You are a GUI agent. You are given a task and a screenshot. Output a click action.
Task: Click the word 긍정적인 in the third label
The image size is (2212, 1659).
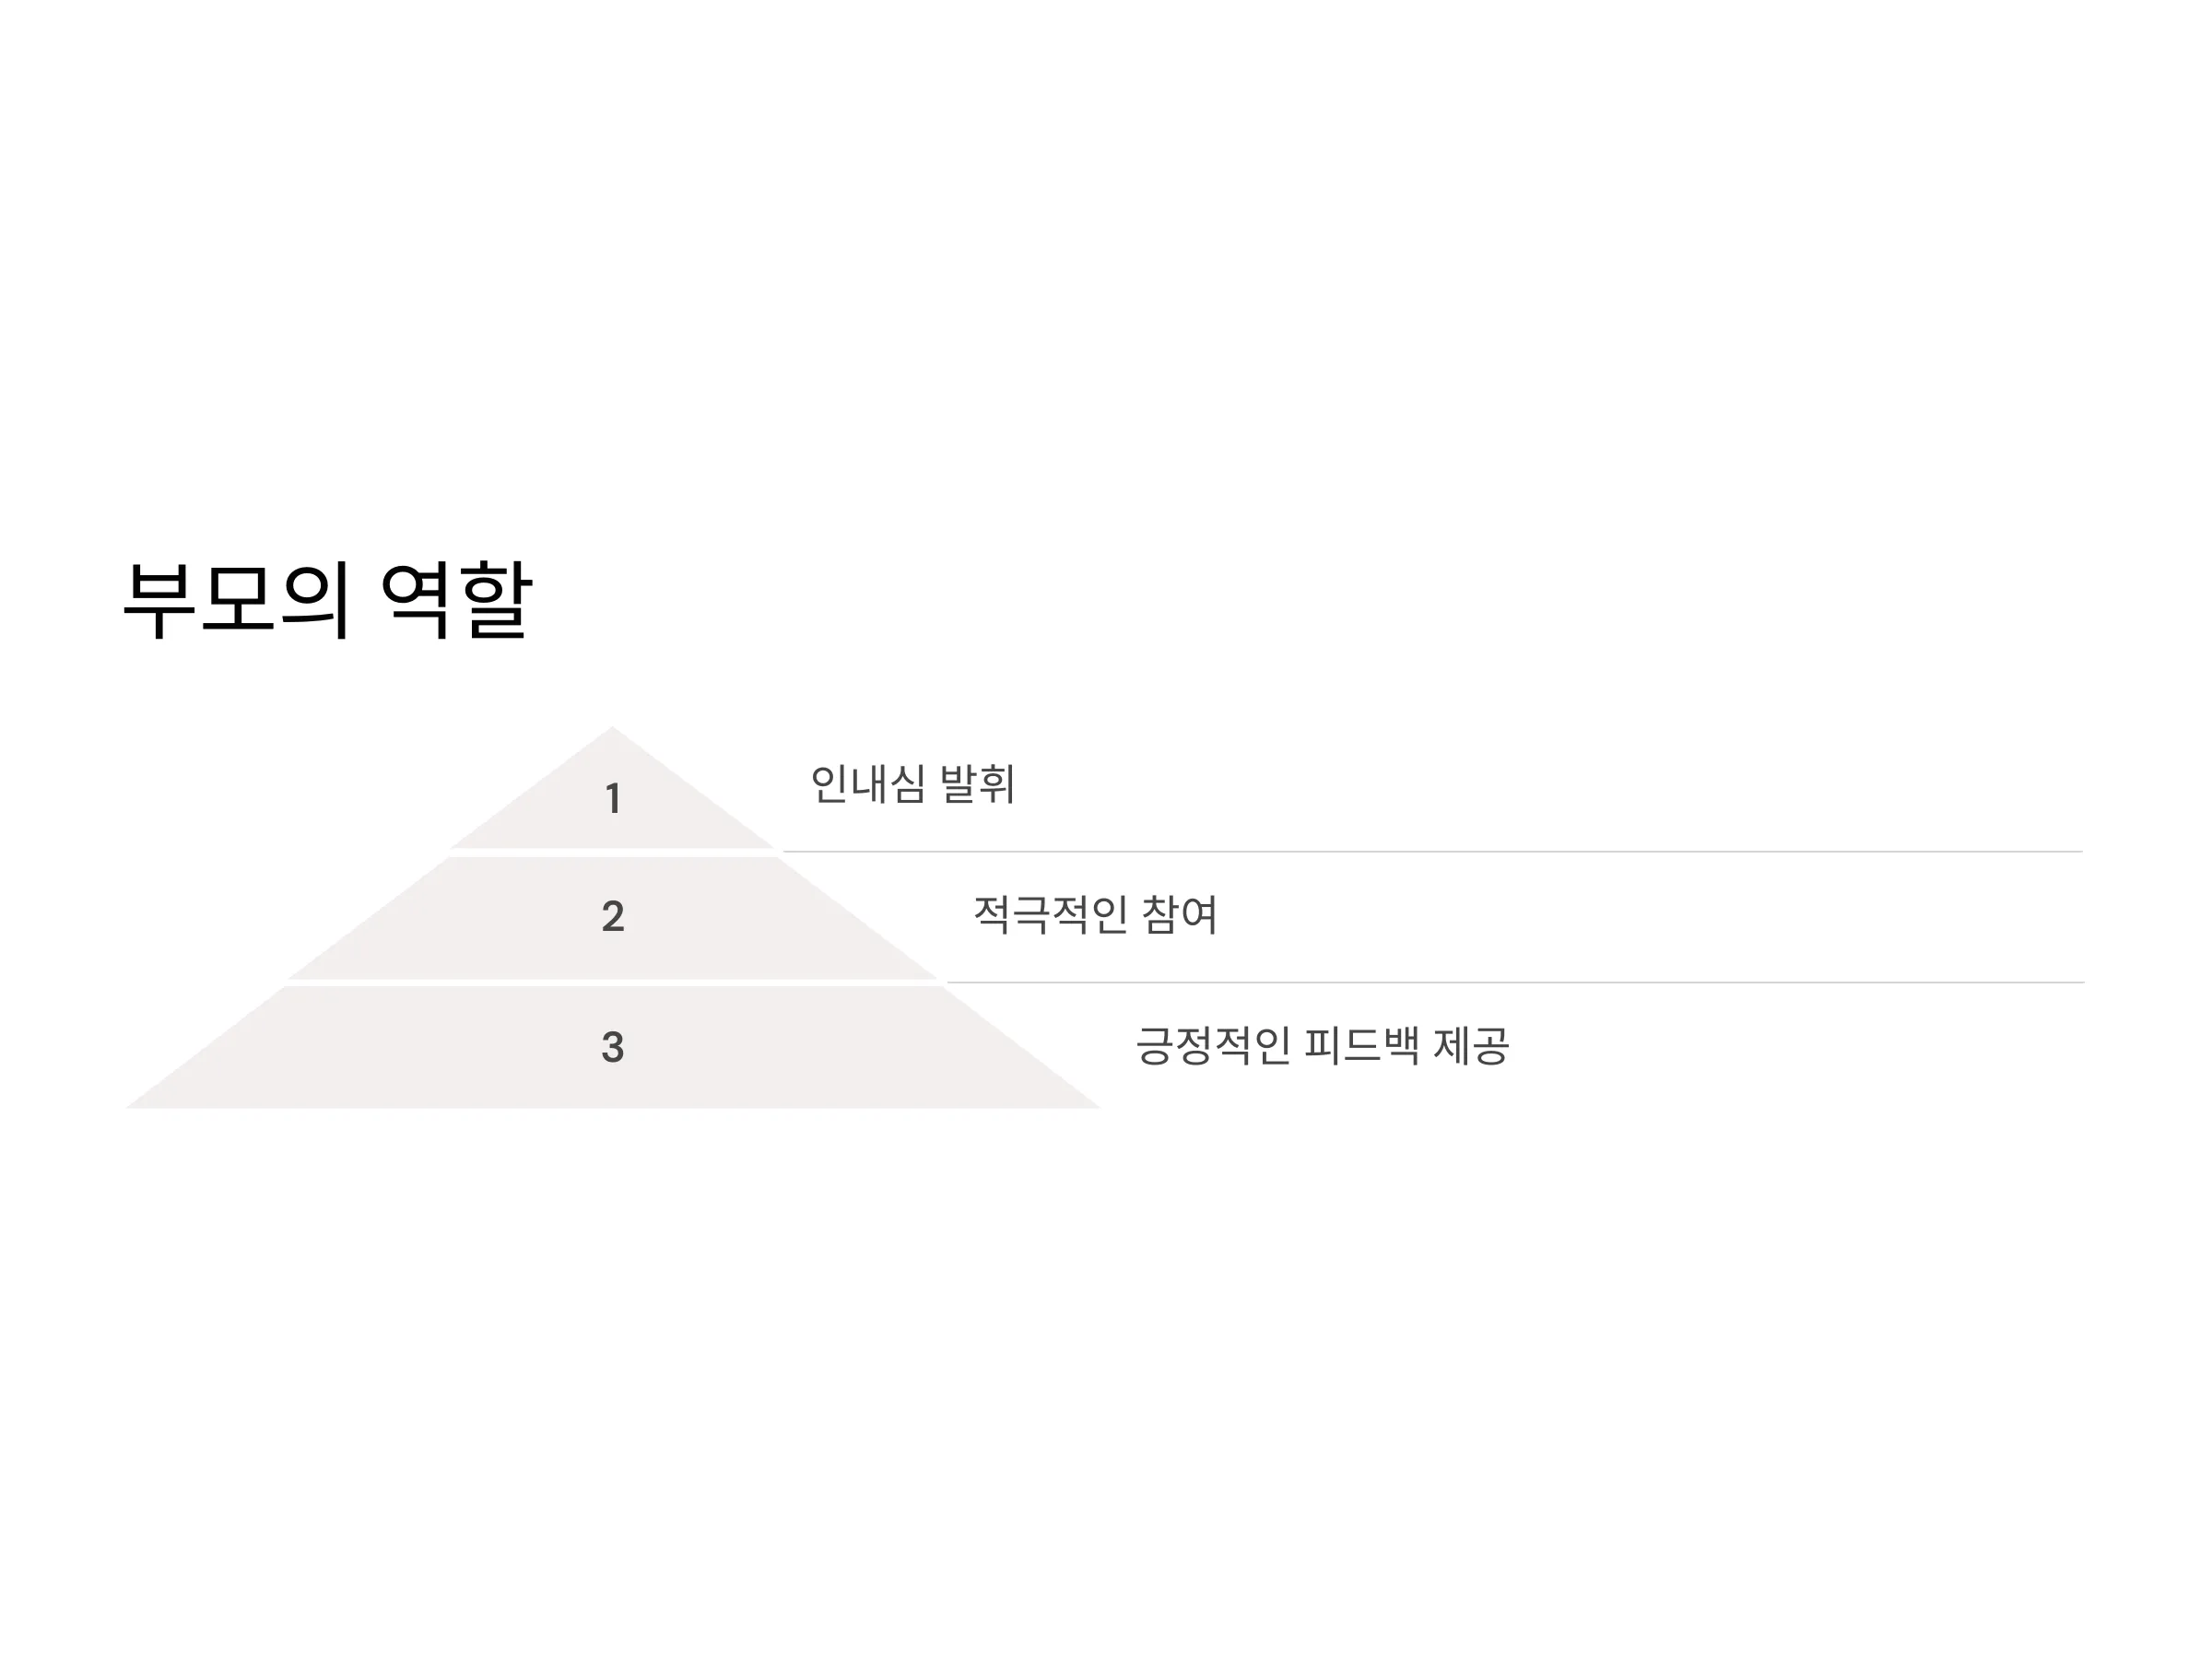pyautogui.click(x=1213, y=1046)
